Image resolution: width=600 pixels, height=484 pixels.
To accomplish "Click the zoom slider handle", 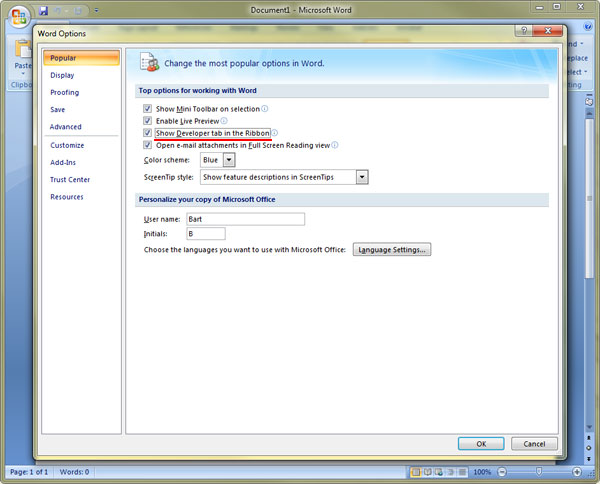I will [x=539, y=472].
